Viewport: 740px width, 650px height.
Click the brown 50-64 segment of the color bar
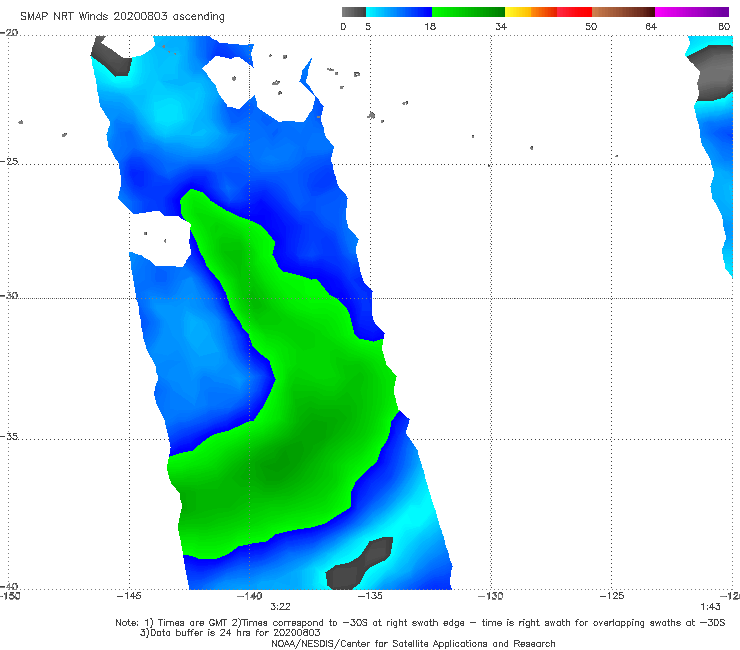(623, 12)
